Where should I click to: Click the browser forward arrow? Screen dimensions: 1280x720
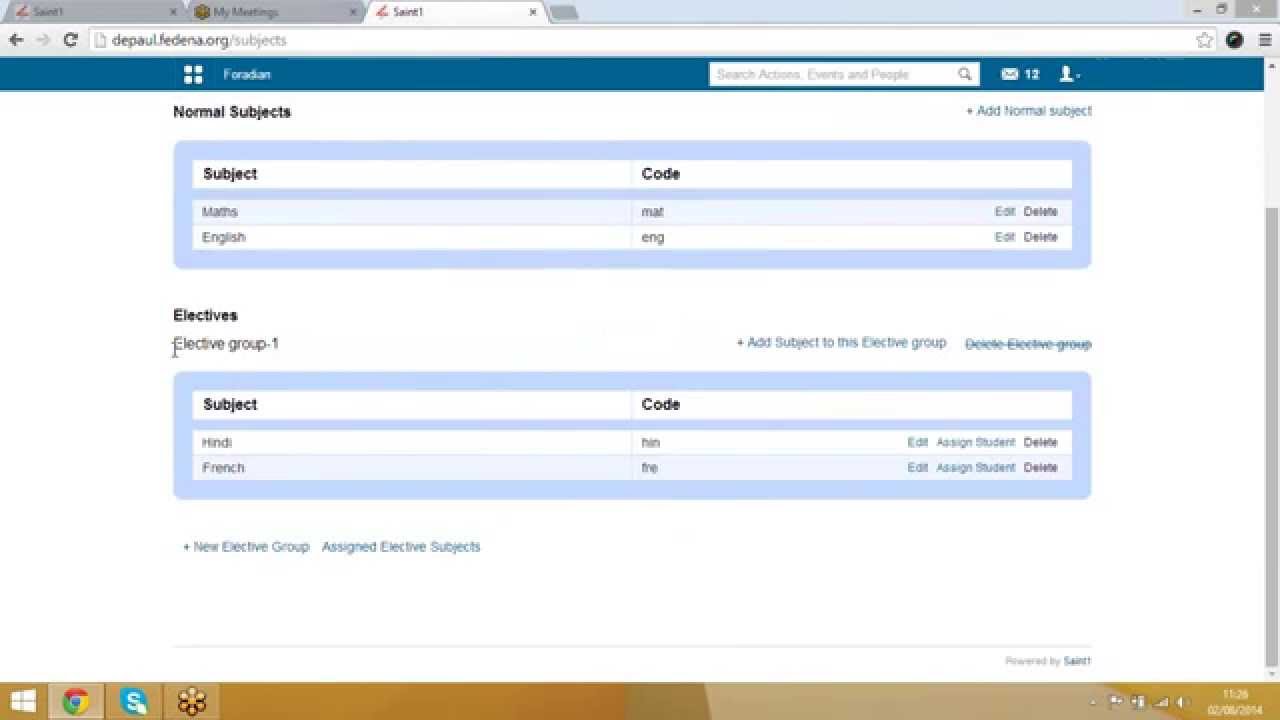(43, 40)
